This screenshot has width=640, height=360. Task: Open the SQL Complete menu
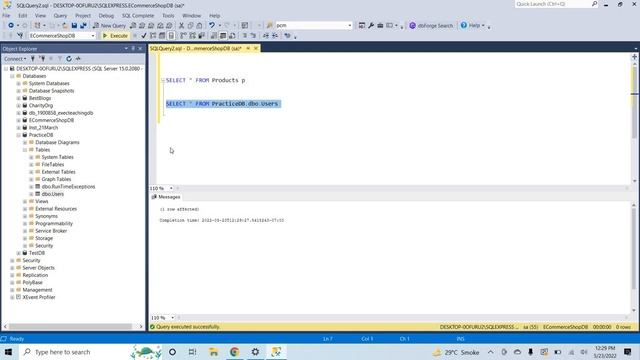(x=138, y=16)
